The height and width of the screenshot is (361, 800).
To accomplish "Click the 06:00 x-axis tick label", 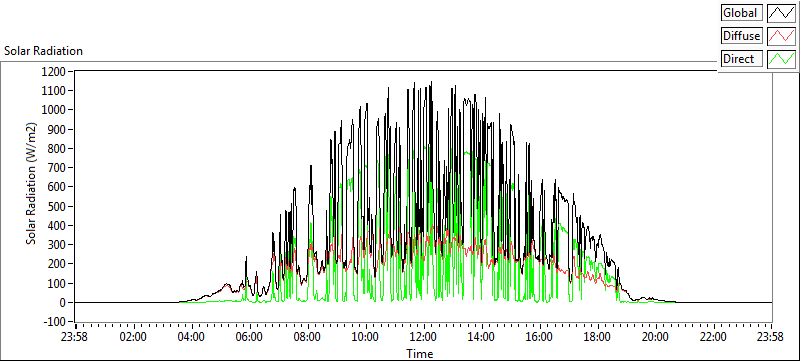I will (250, 337).
